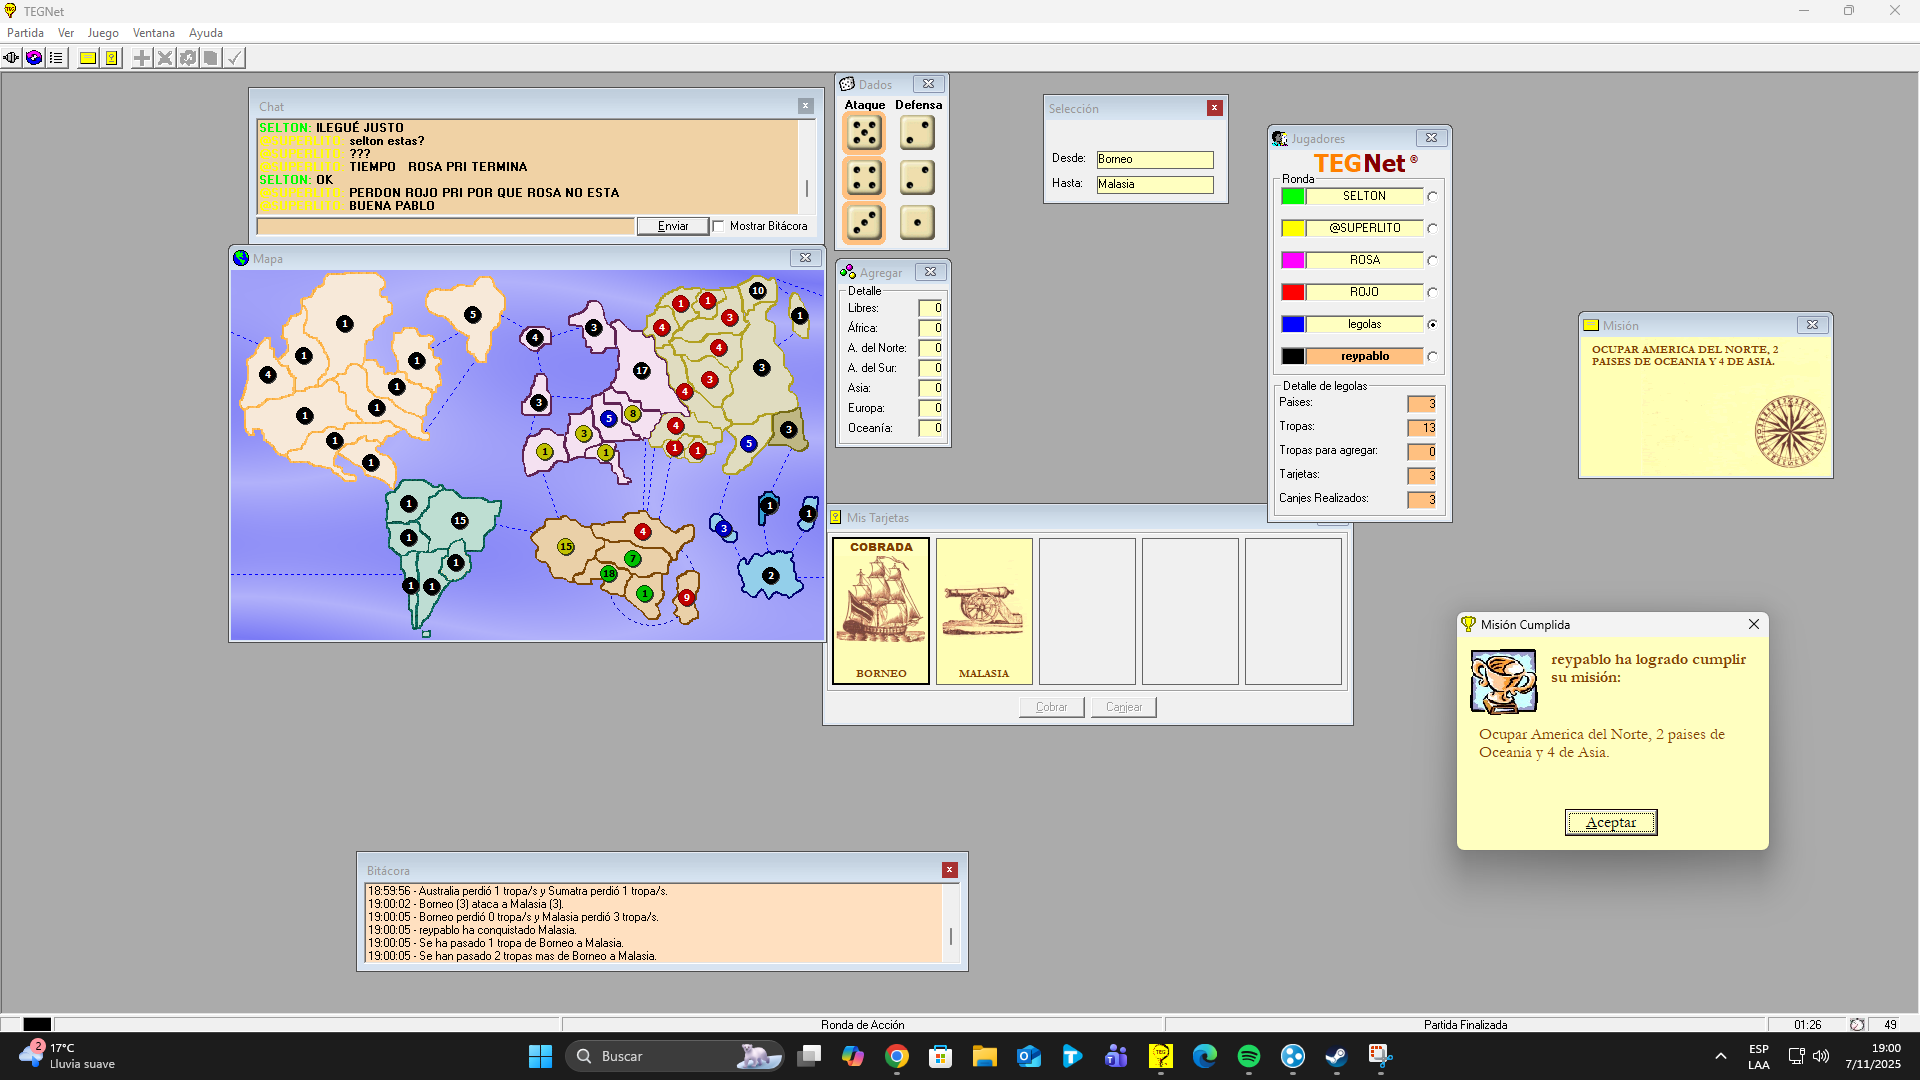This screenshot has width=1920, height=1080.
Task: Show hidden system tray icons chevron
Action: (1720, 1056)
